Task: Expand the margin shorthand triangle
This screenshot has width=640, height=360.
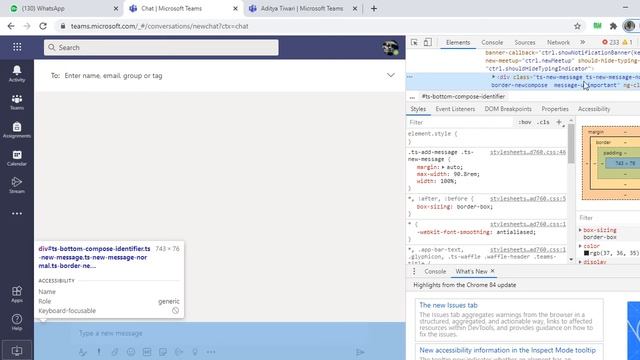Action: point(443,167)
